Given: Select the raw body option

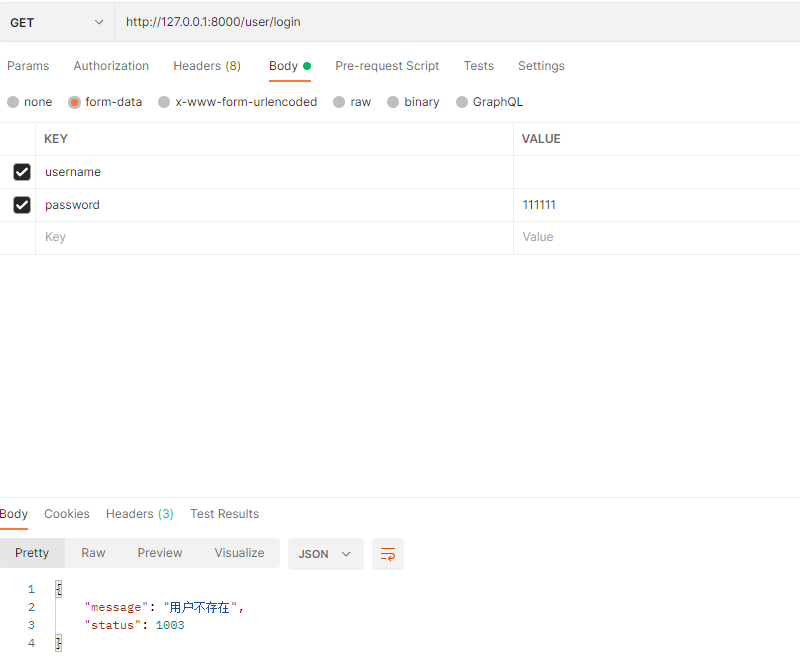Looking at the screenshot, I should pyautogui.click(x=339, y=102).
